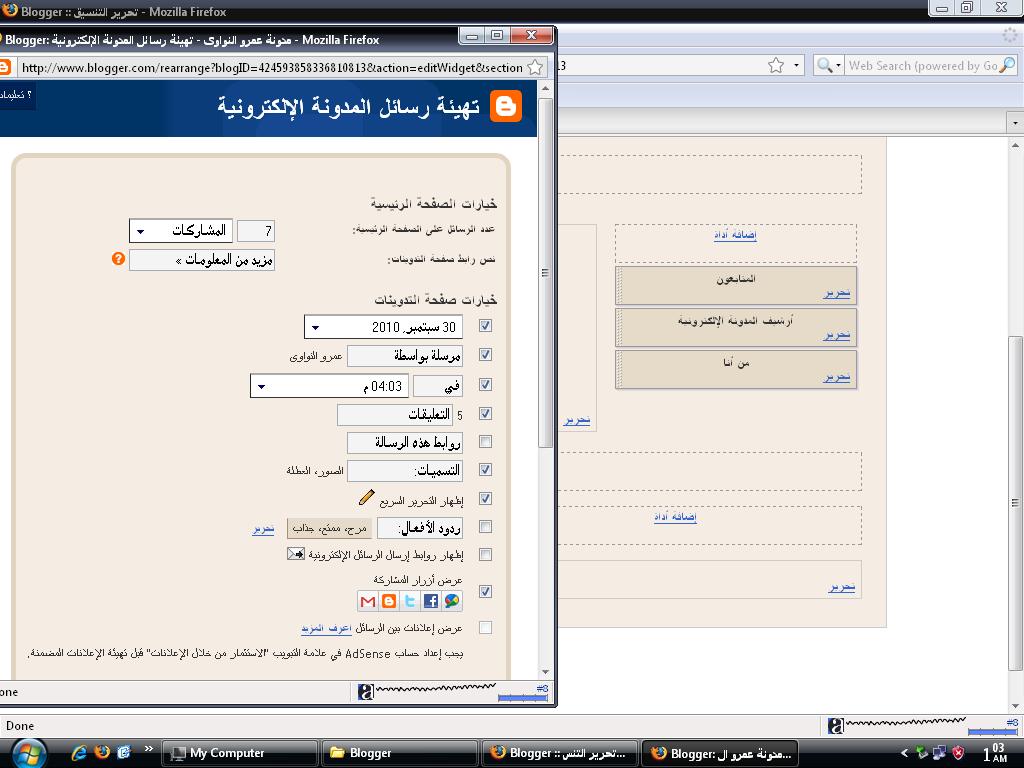This screenshot has width=1024, height=768.
Task: Expand Quick Launch overflow chevron
Action: [x=149, y=748]
